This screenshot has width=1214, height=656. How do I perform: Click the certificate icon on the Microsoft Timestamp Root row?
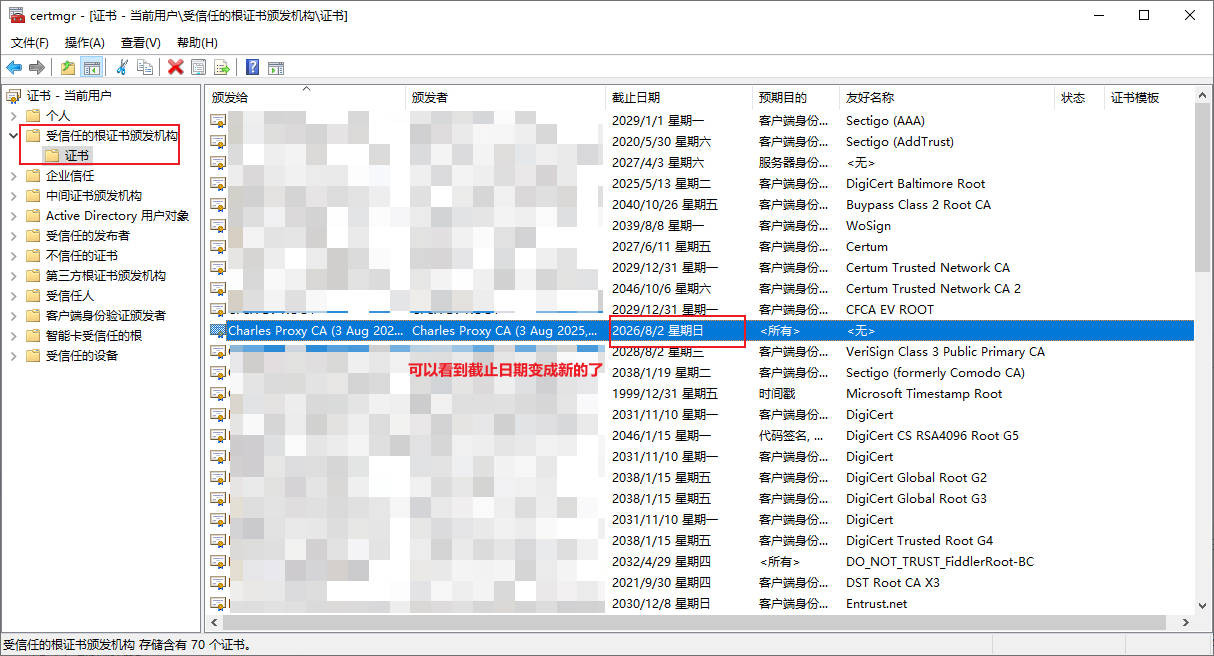(218, 394)
